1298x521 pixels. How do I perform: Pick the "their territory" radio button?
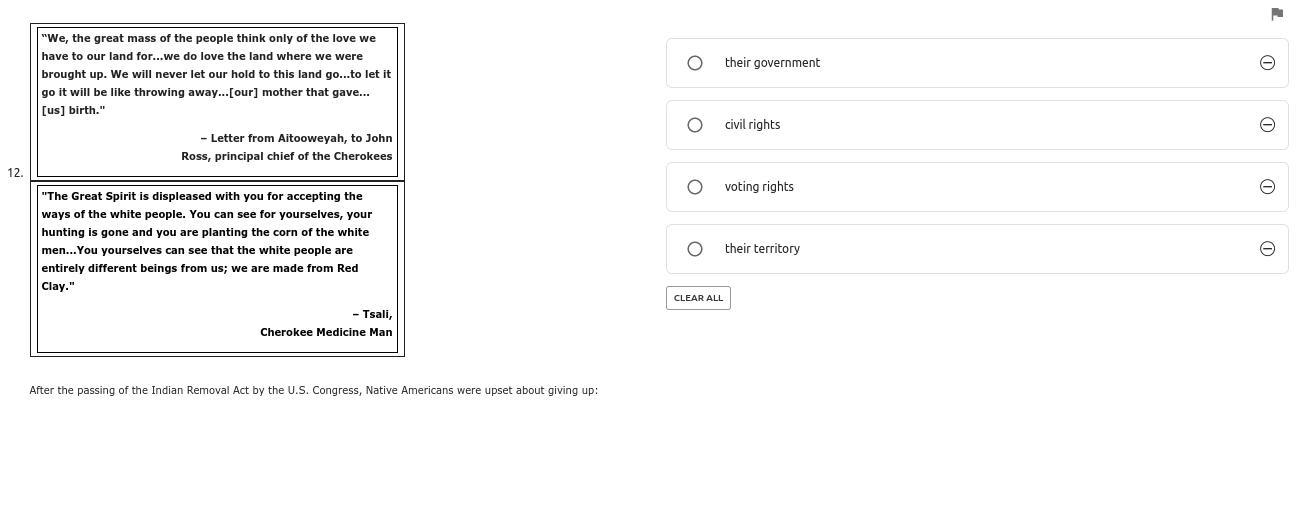coord(695,249)
